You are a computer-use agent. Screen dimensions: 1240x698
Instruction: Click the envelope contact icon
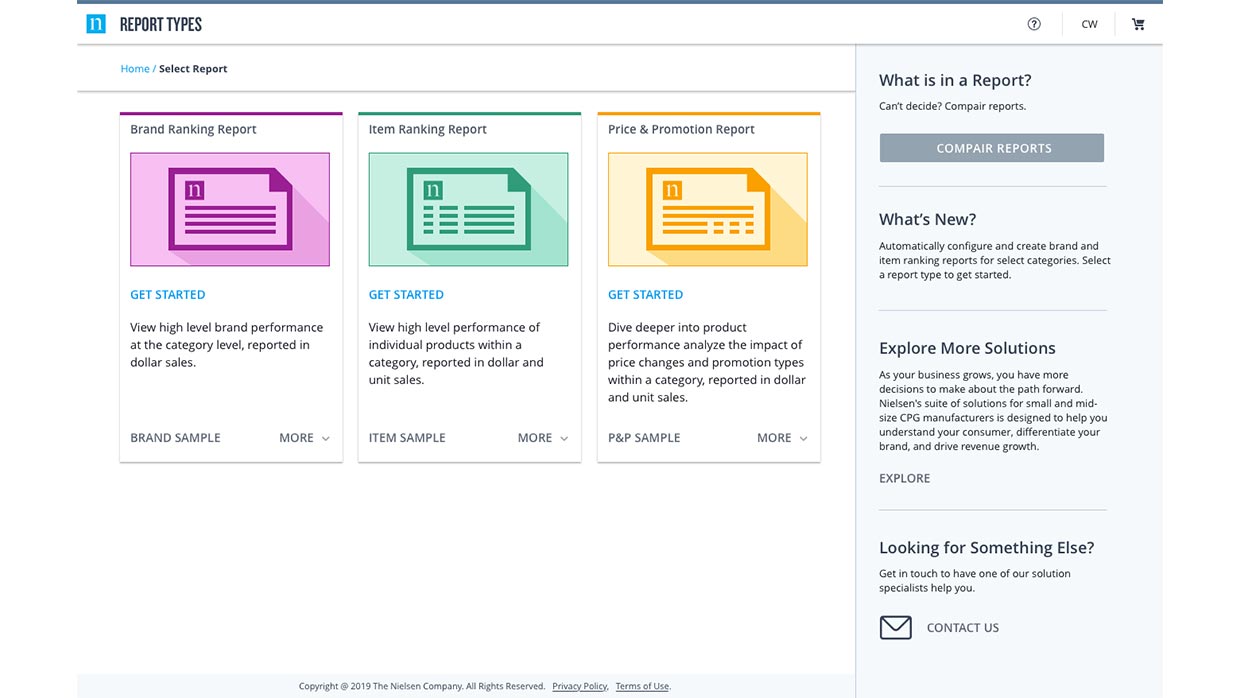point(895,627)
